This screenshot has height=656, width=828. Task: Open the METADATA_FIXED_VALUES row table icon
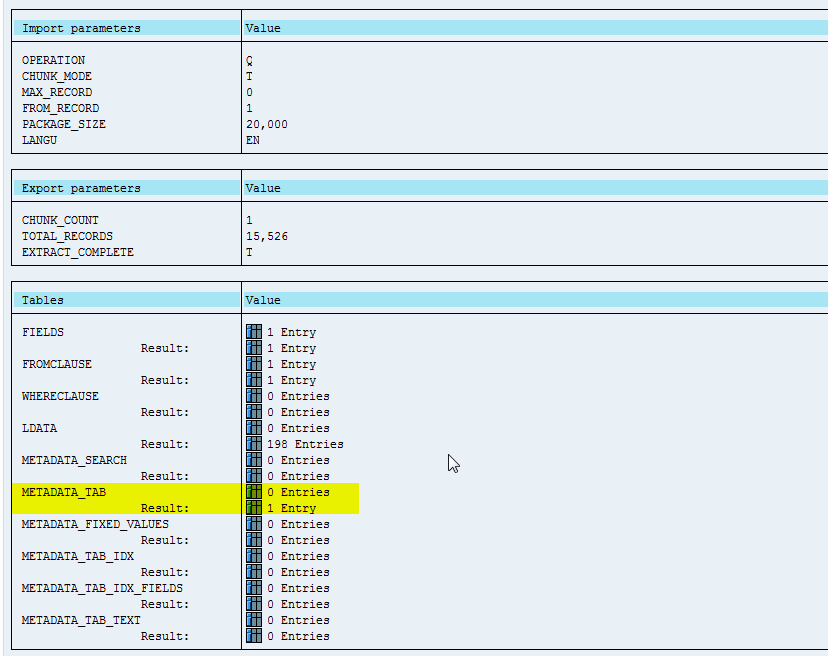point(254,524)
